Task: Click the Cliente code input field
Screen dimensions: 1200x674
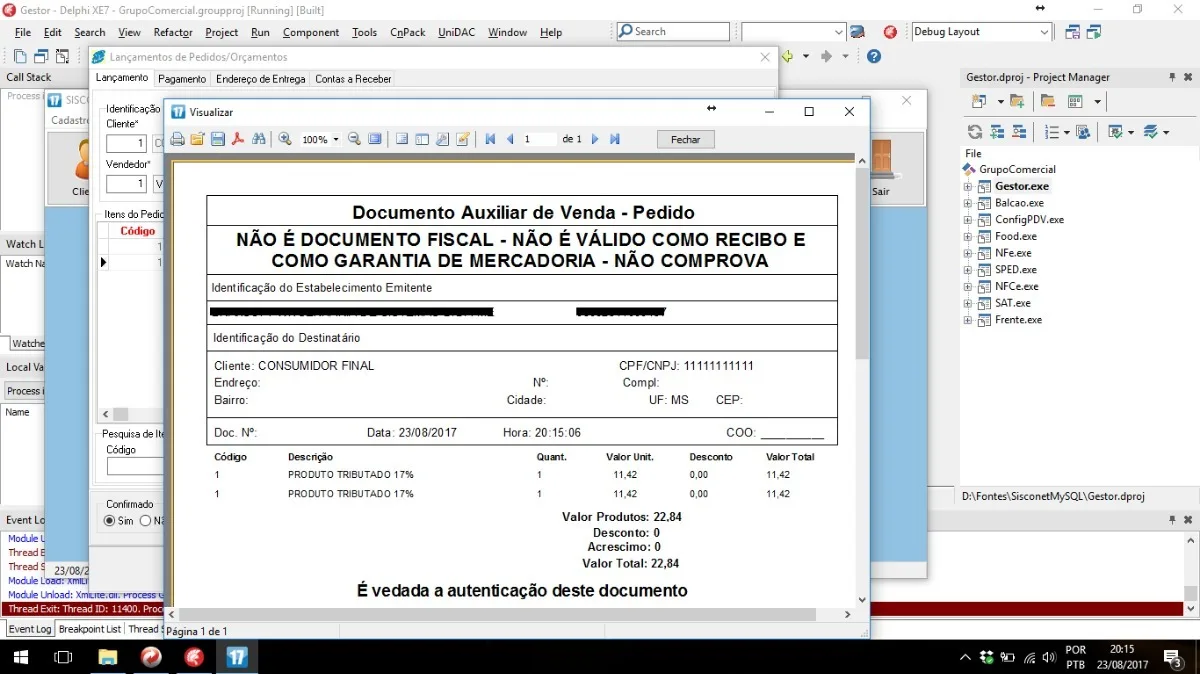Action: (126, 144)
